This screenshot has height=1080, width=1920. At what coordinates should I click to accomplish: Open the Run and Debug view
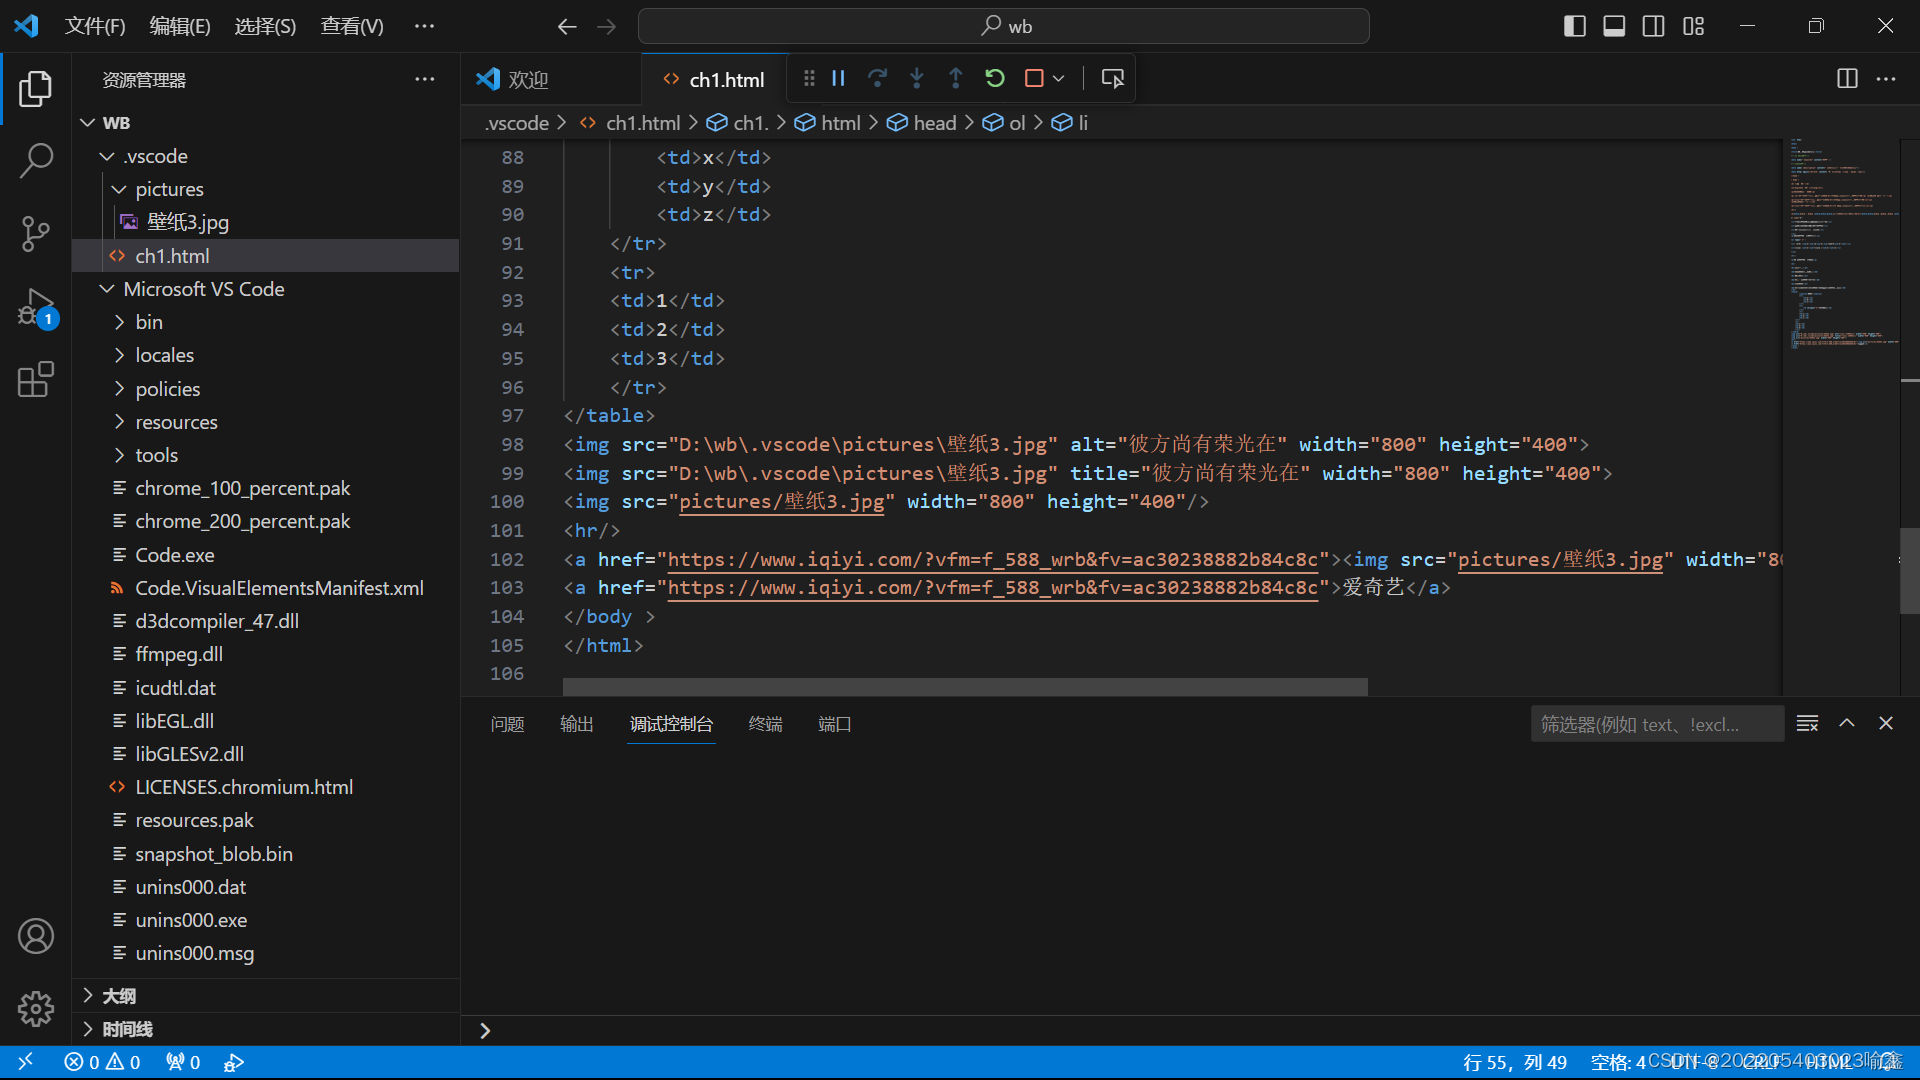pos(36,307)
